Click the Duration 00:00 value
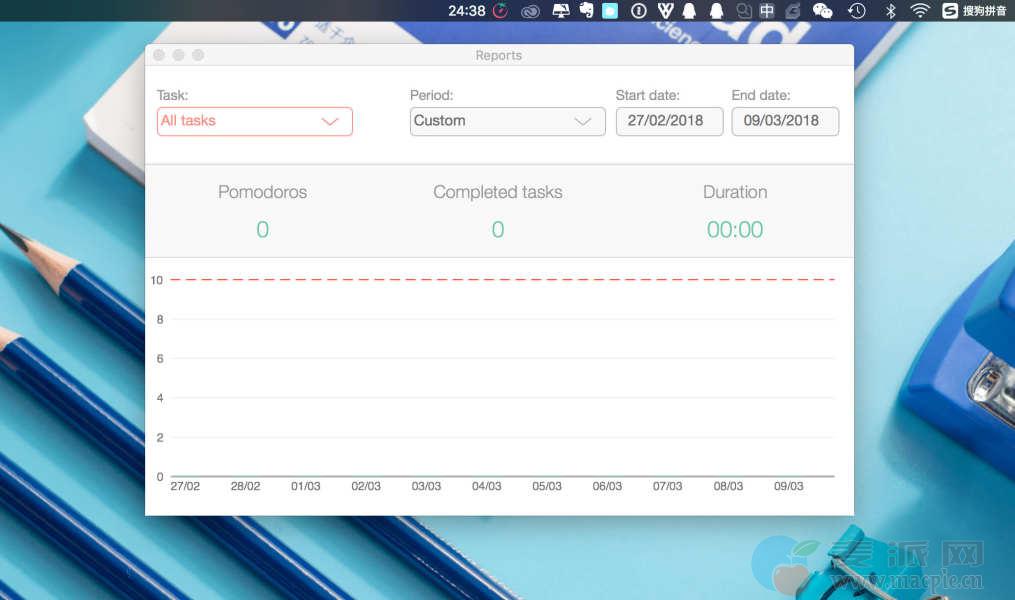 (x=735, y=230)
